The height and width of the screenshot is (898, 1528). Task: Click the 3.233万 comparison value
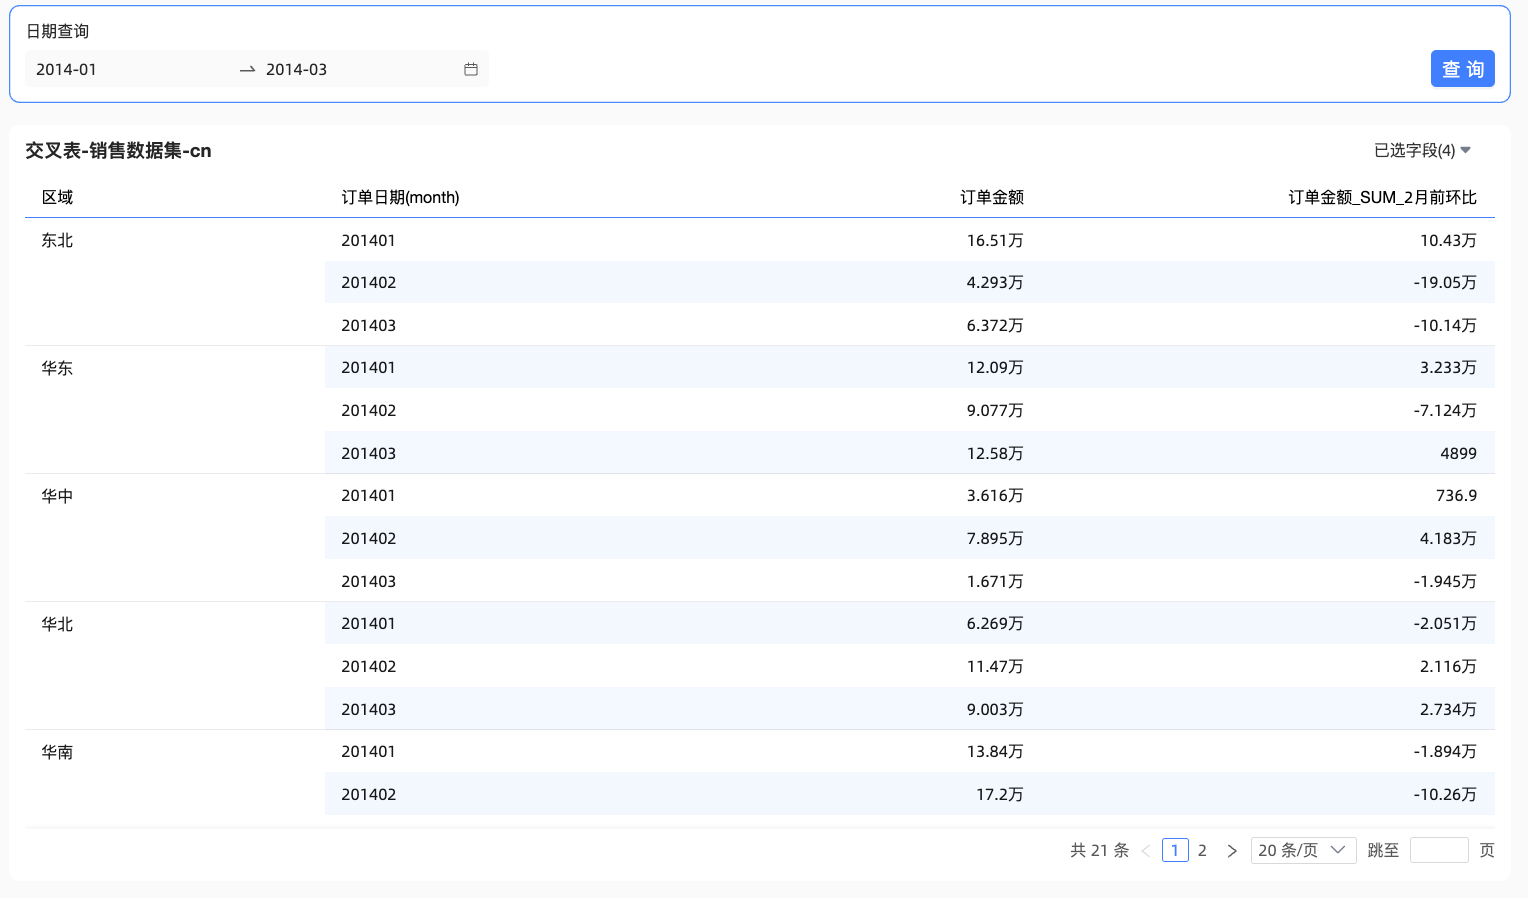pos(1448,367)
